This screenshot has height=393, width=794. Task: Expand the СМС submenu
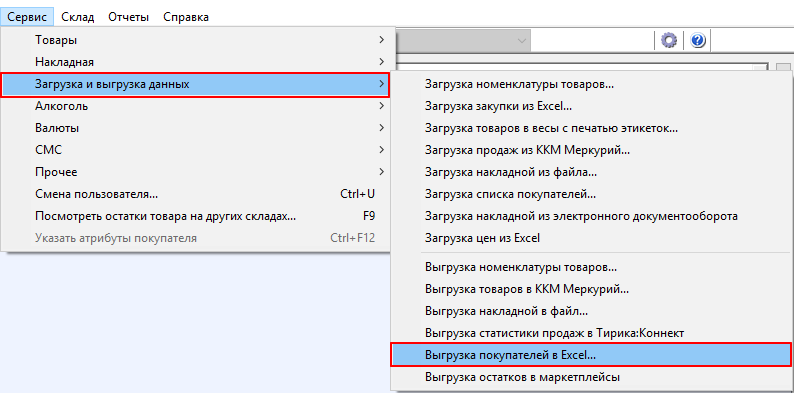point(195,150)
